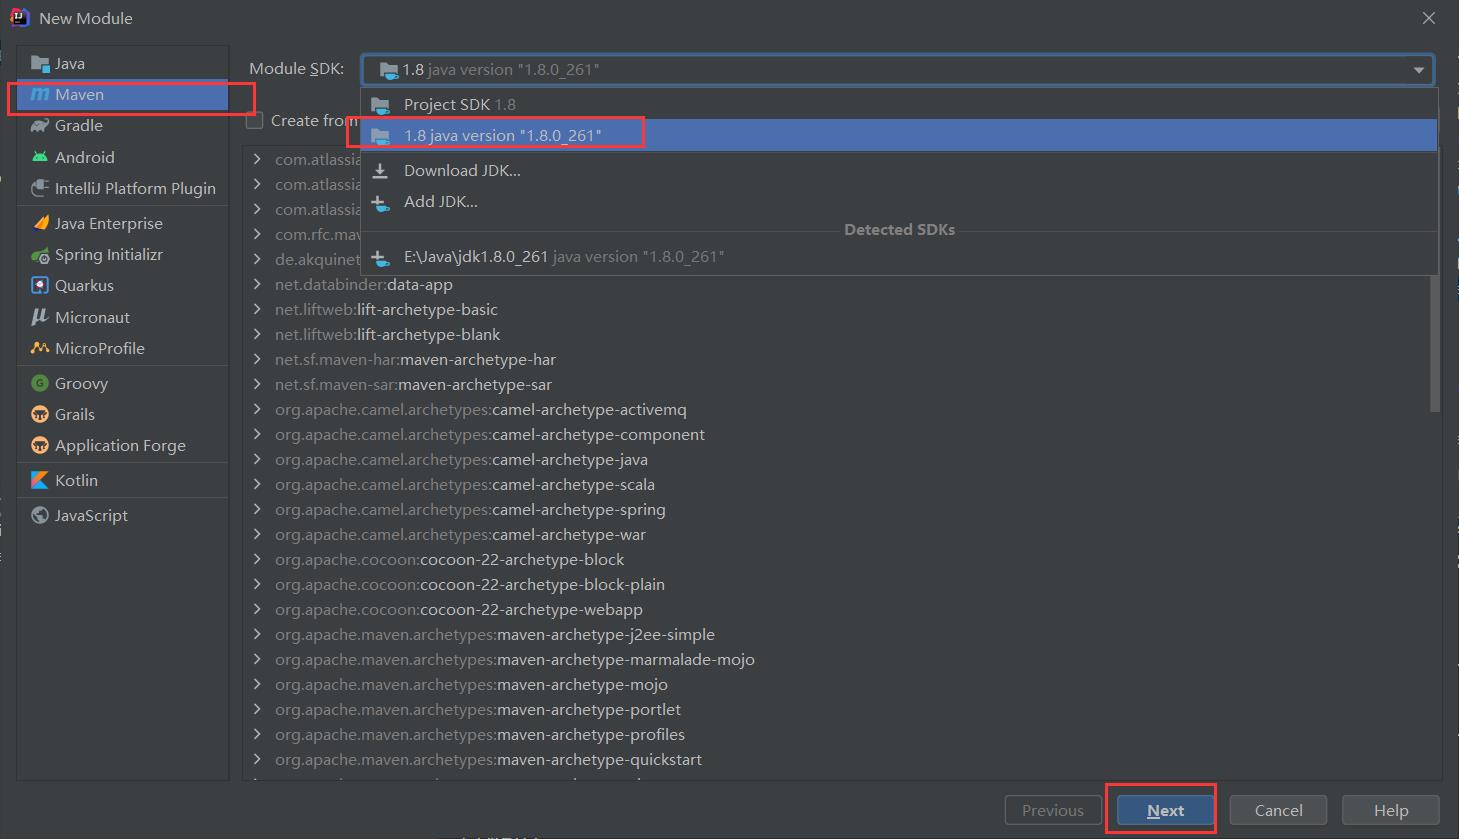Select 1.8 java version "1.8.0_261" option
The width and height of the screenshot is (1459, 839).
[x=899, y=135]
